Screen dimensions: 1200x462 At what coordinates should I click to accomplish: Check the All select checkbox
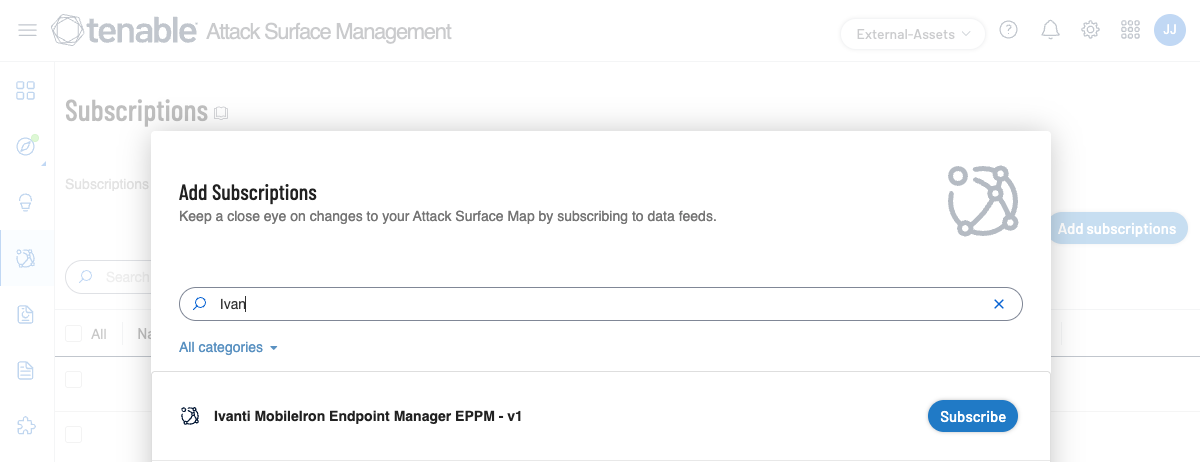73,333
